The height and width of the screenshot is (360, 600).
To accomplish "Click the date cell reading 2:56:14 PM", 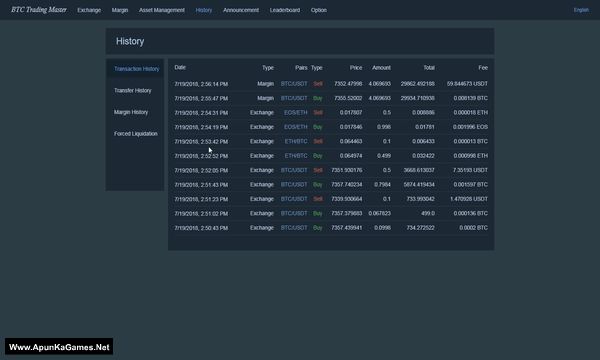I will (x=201, y=84).
